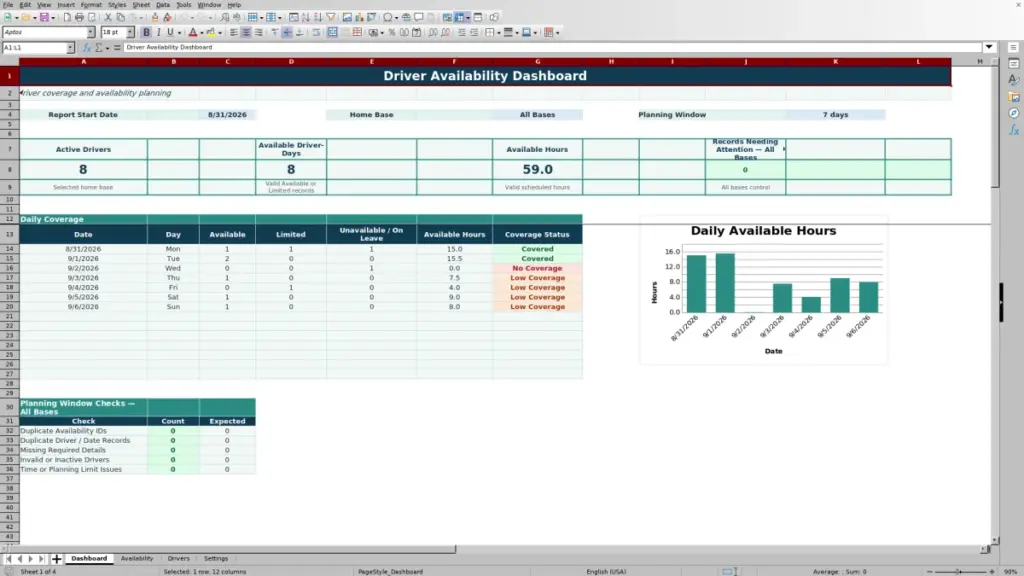Click the Merge and Center Cells icon
This screenshot has height=576, width=1024.
332,32
